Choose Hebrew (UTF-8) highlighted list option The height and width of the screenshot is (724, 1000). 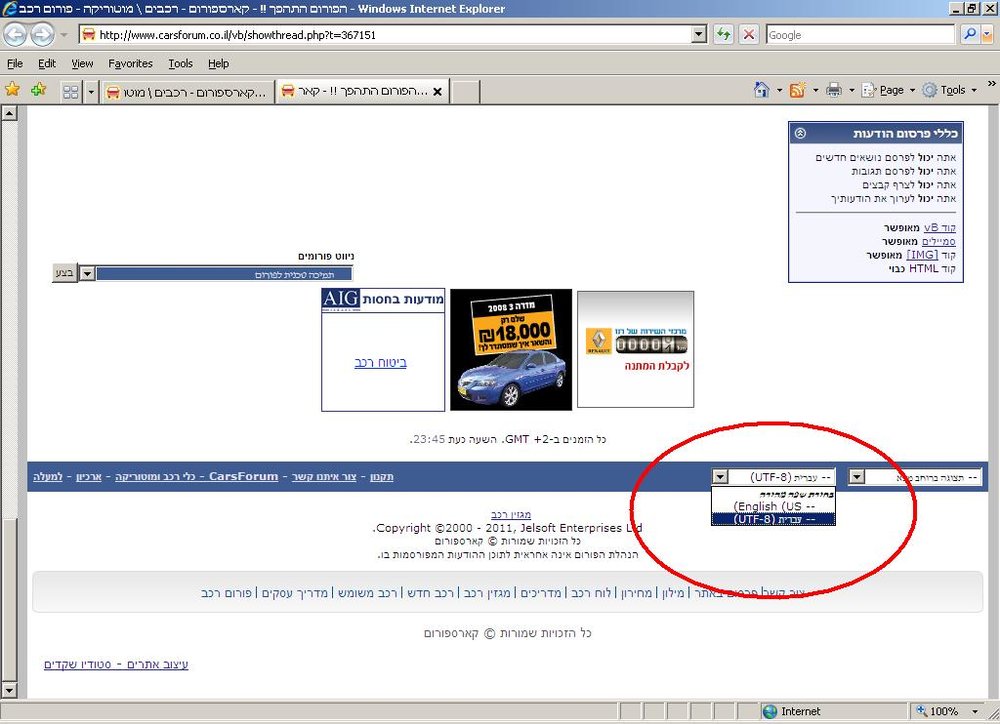(x=774, y=519)
